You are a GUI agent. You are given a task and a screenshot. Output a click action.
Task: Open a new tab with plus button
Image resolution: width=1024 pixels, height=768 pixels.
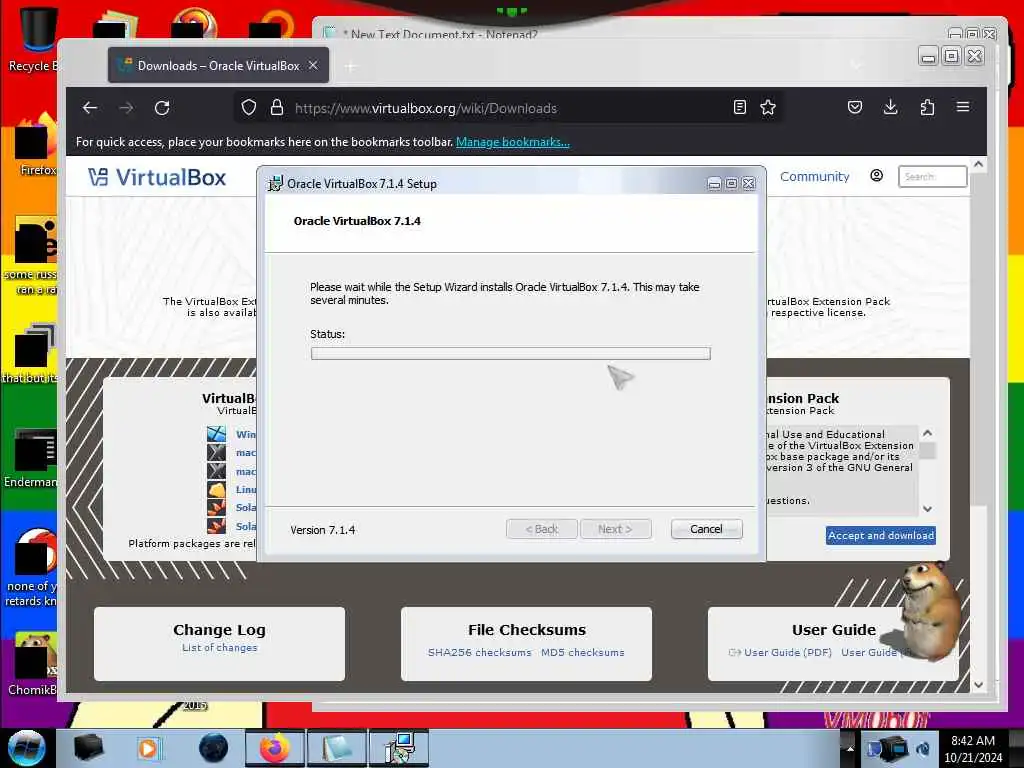pos(351,66)
